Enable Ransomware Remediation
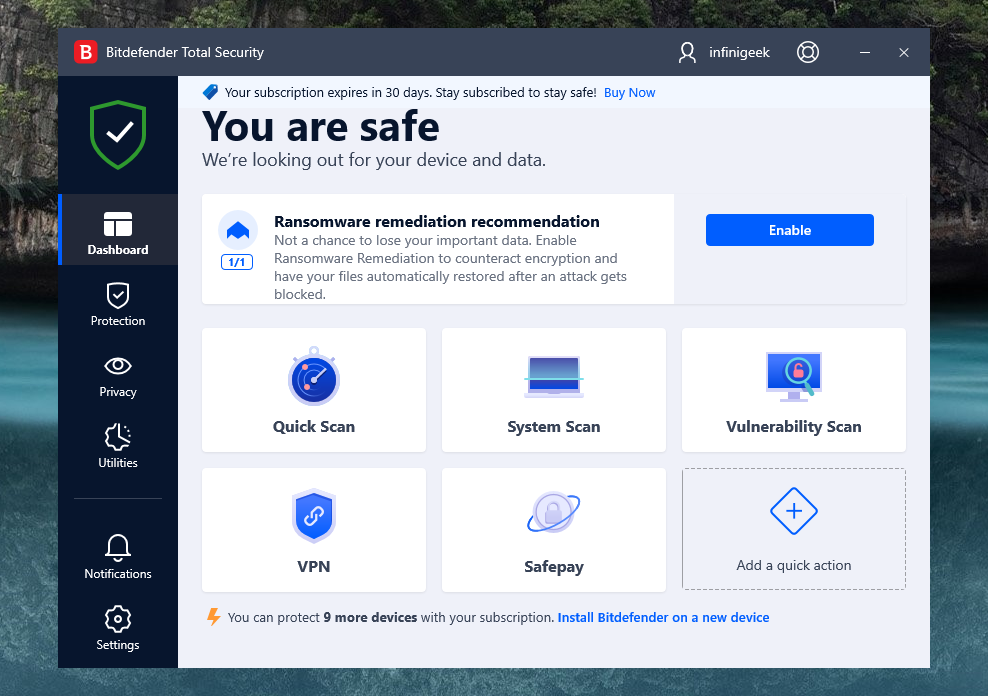The width and height of the screenshot is (988, 696). [789, 230]
